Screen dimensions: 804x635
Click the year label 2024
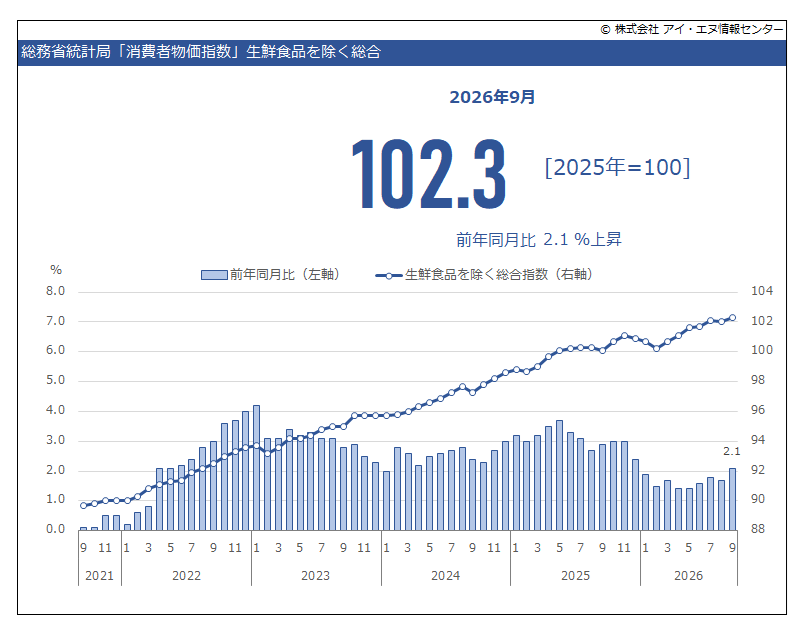pos(445,576)
